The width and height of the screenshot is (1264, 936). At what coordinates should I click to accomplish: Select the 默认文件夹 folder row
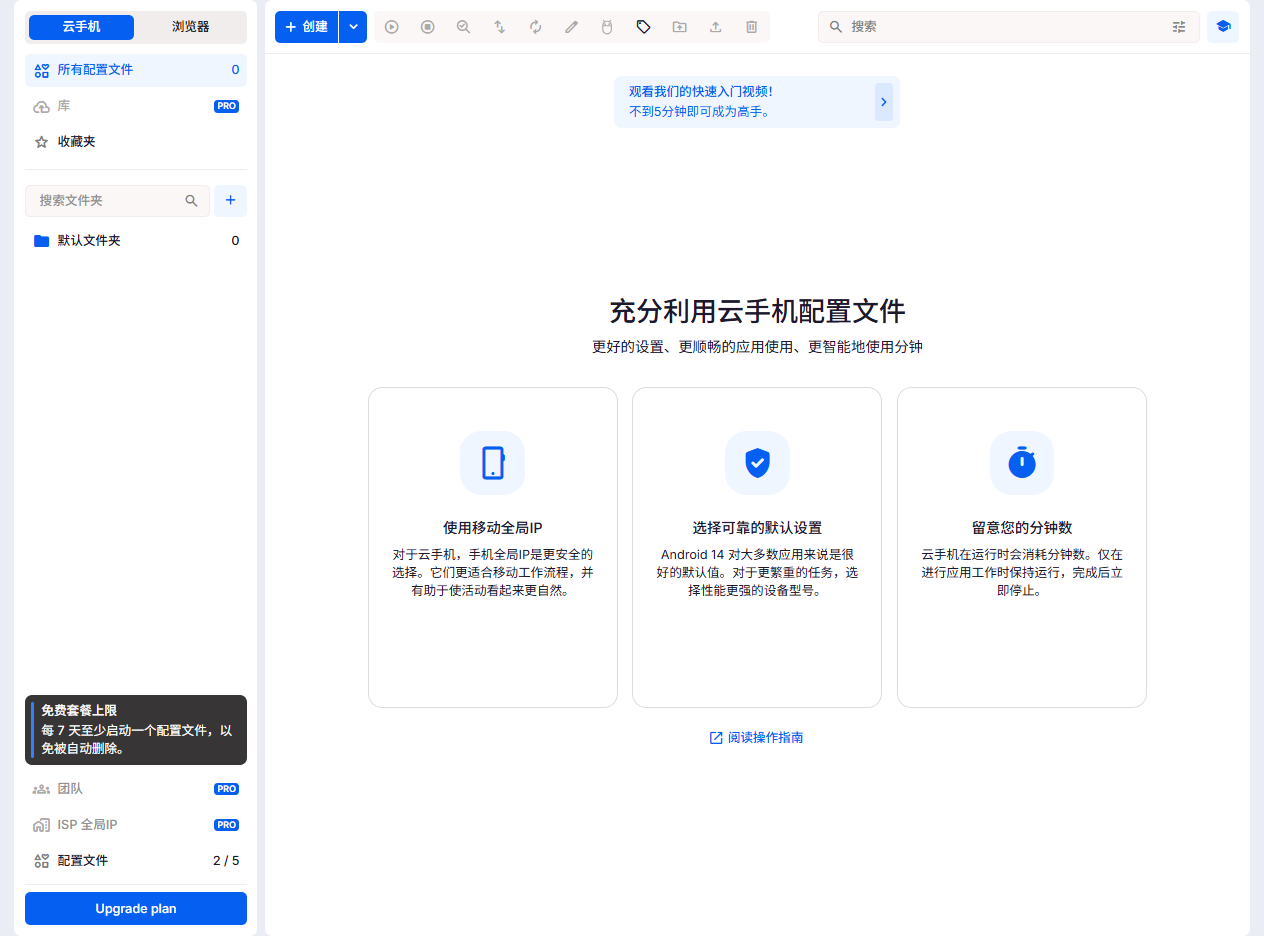tap(136, 241)
